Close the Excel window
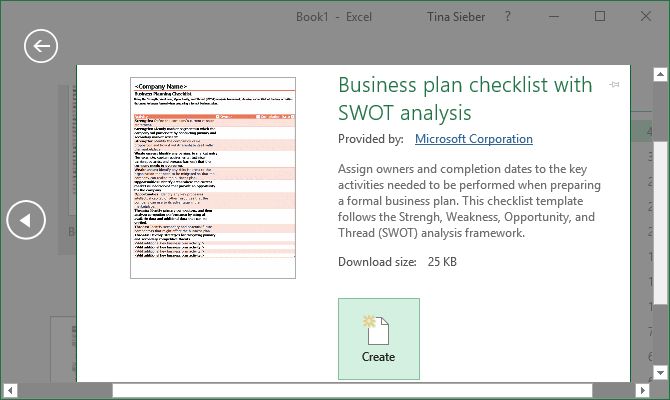The image size is (670, 400). coord(646,16)
